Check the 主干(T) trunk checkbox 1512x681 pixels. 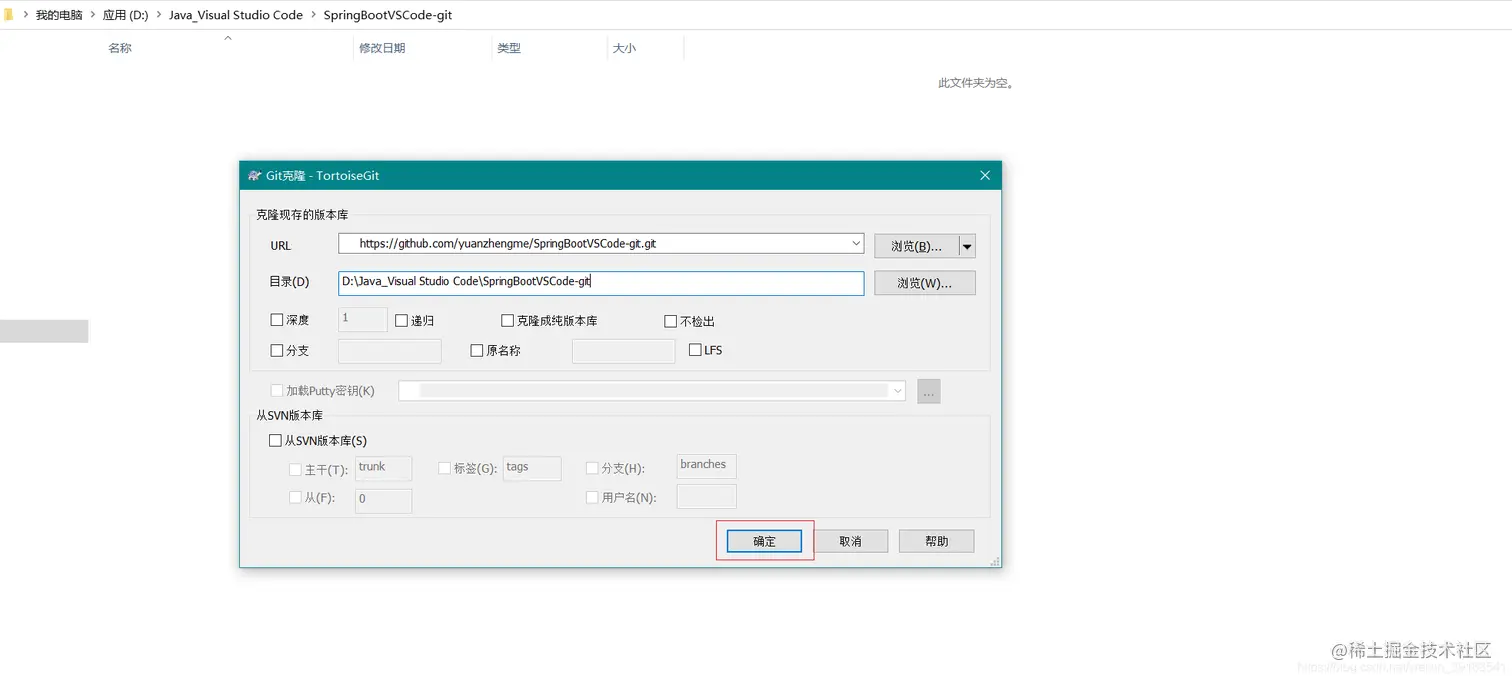[295, 469]
